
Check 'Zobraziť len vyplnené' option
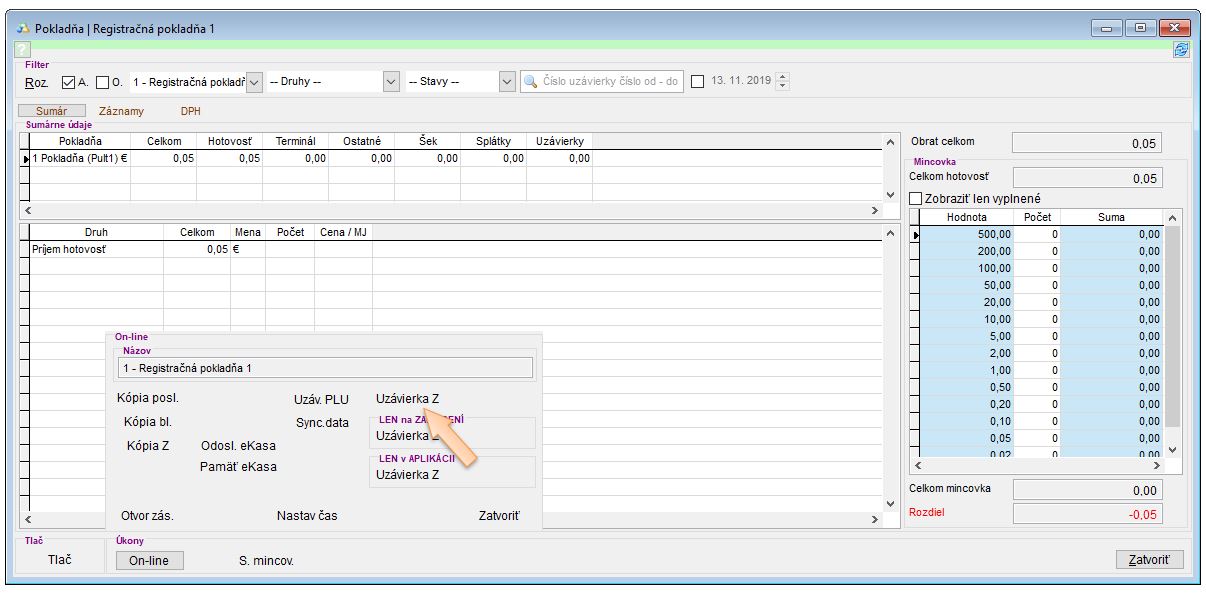click(916, 199)
